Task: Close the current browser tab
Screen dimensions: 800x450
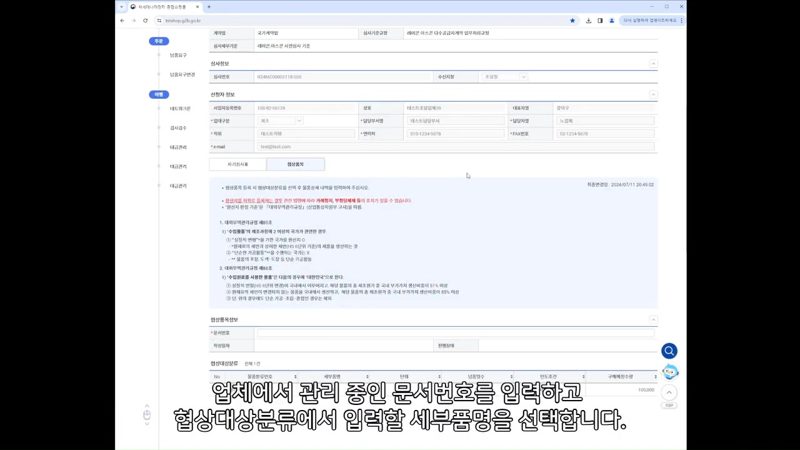Action: point(197,7)
